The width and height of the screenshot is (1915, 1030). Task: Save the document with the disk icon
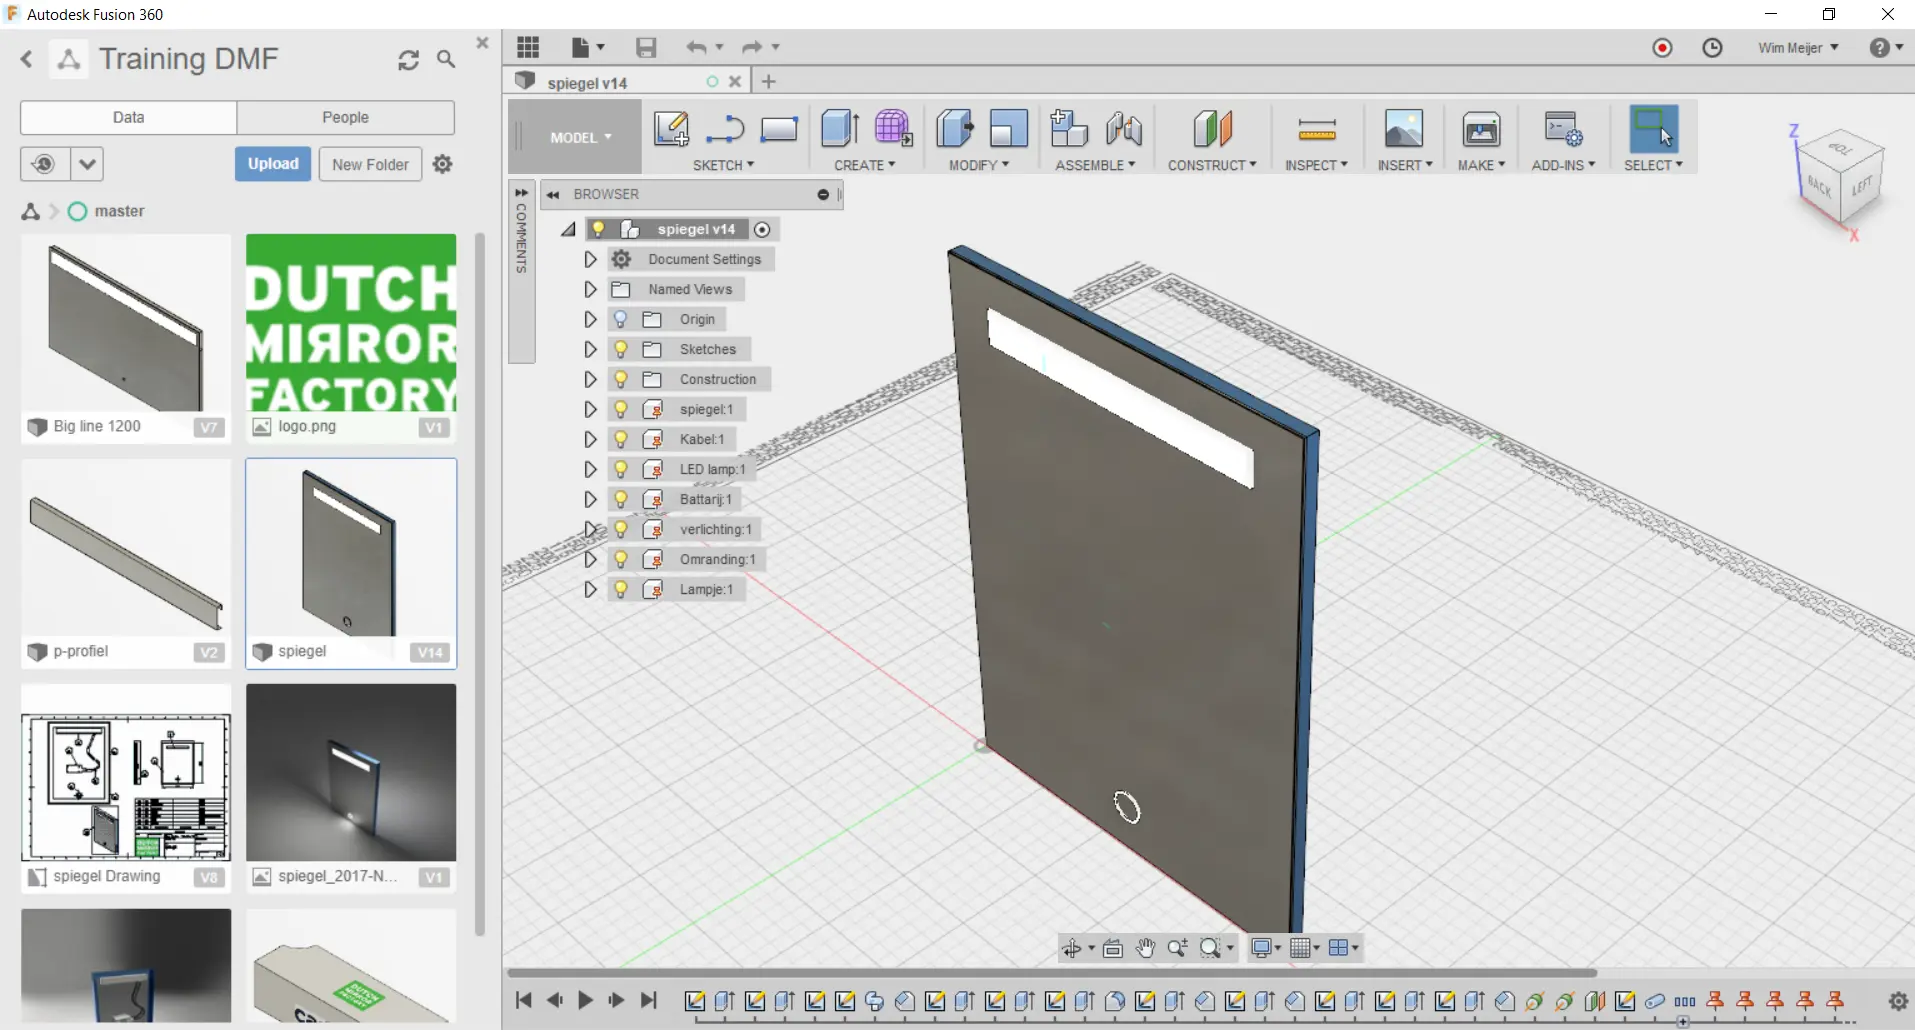(646, 47)
